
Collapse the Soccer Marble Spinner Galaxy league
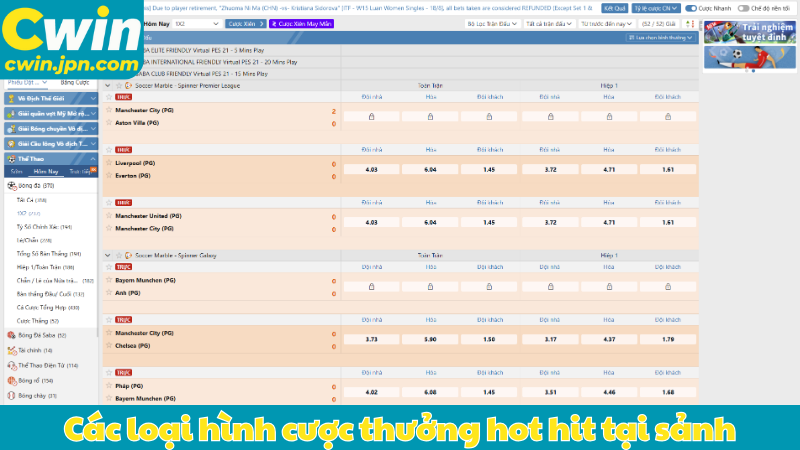click(108, 256)
